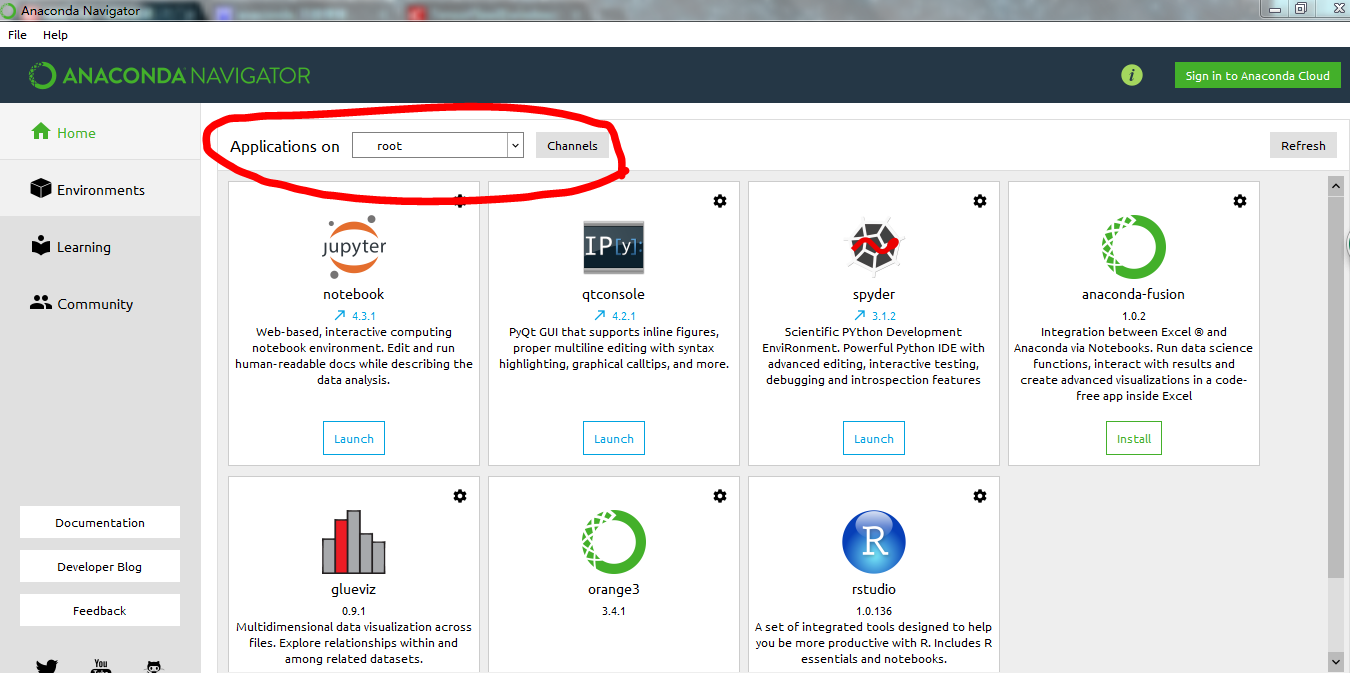Click the Channels button
1350x673 pixels.
[572, 145]
